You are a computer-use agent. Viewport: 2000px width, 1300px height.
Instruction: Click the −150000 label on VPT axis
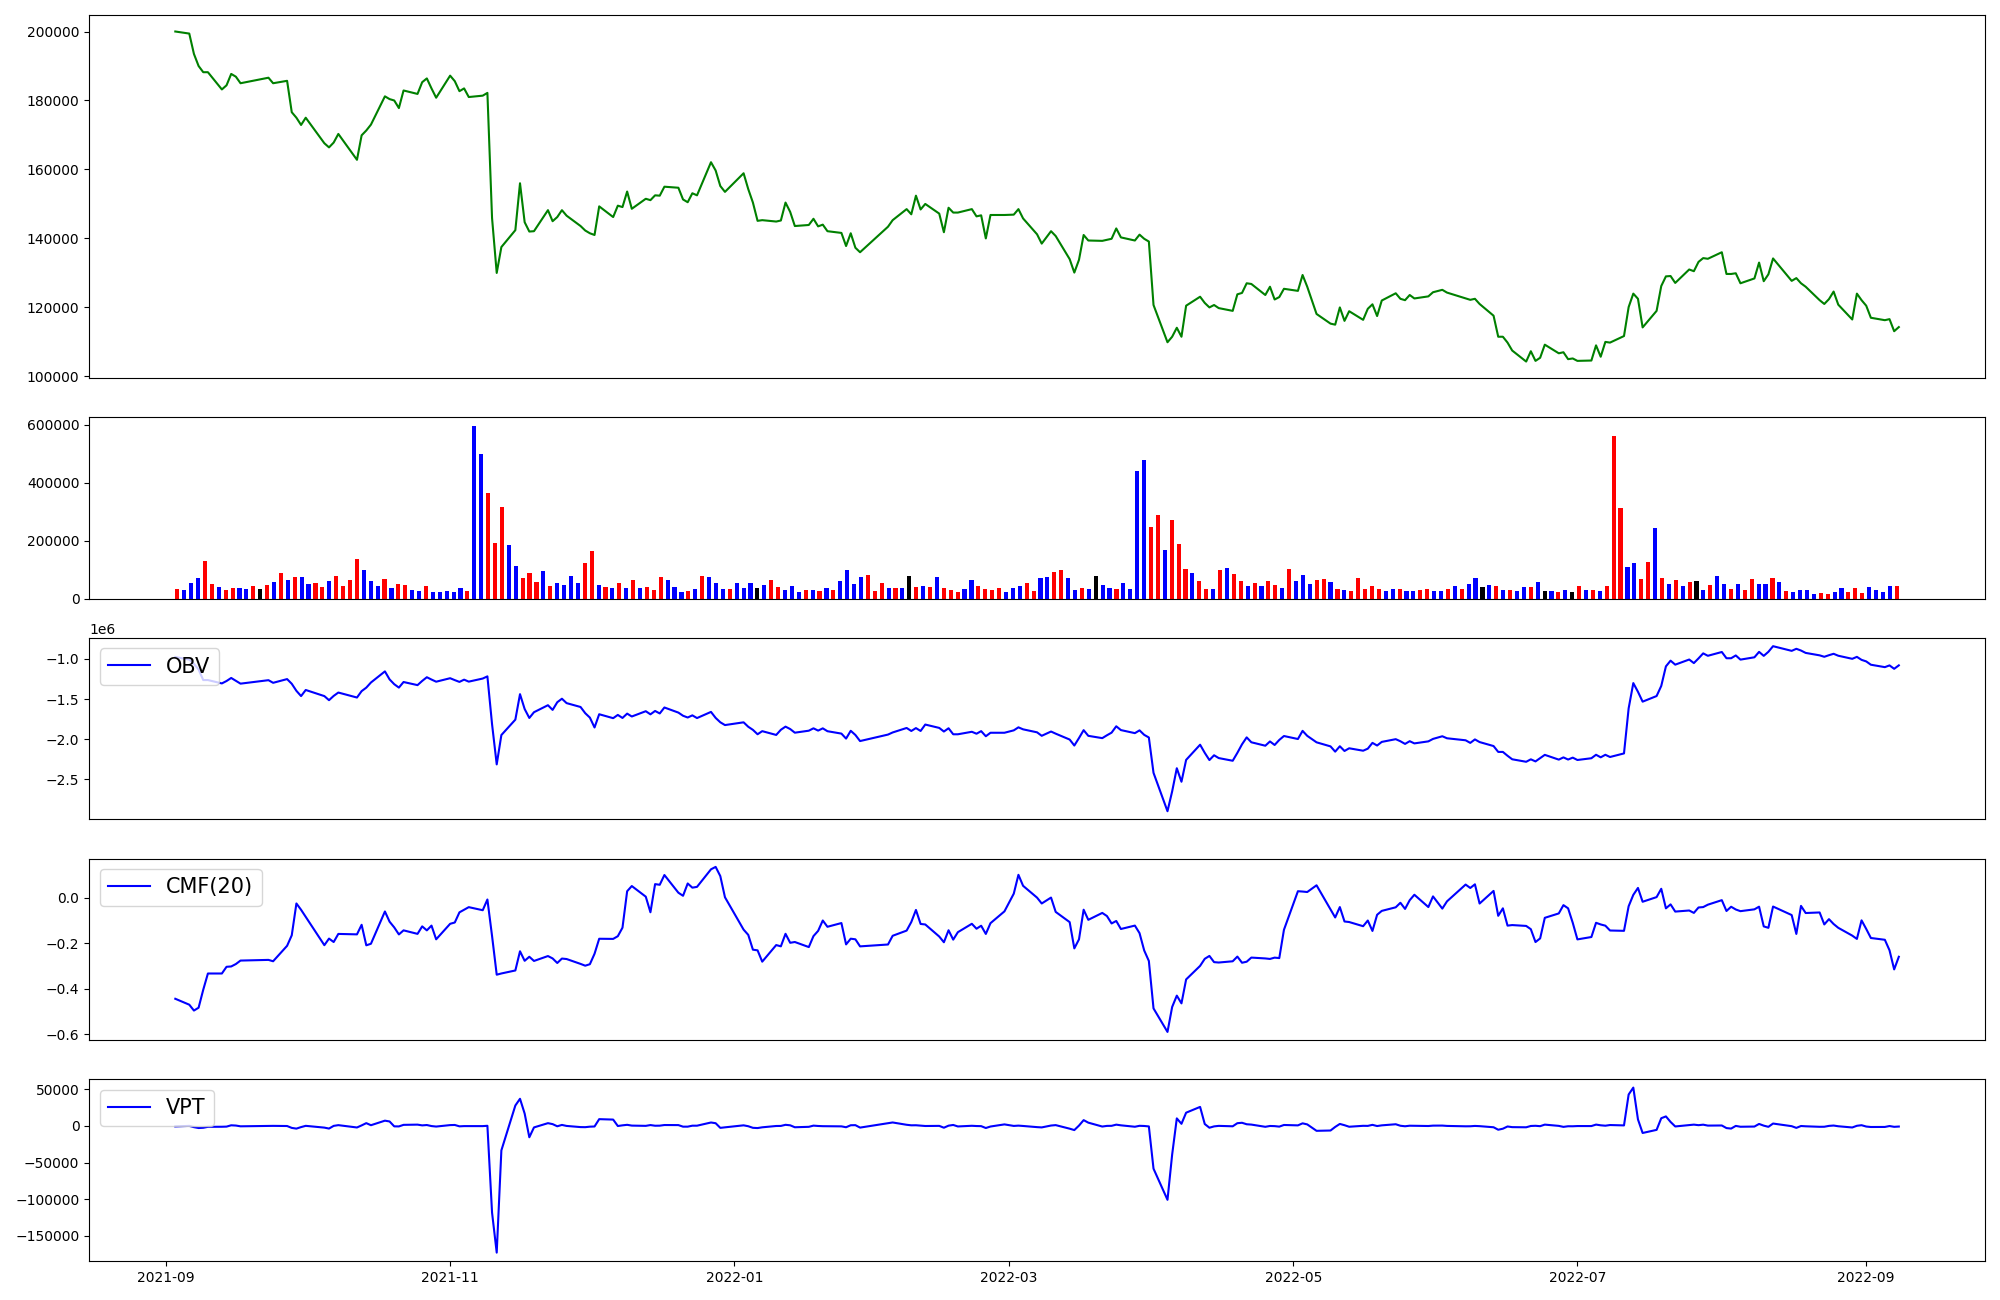(48, 1237)
